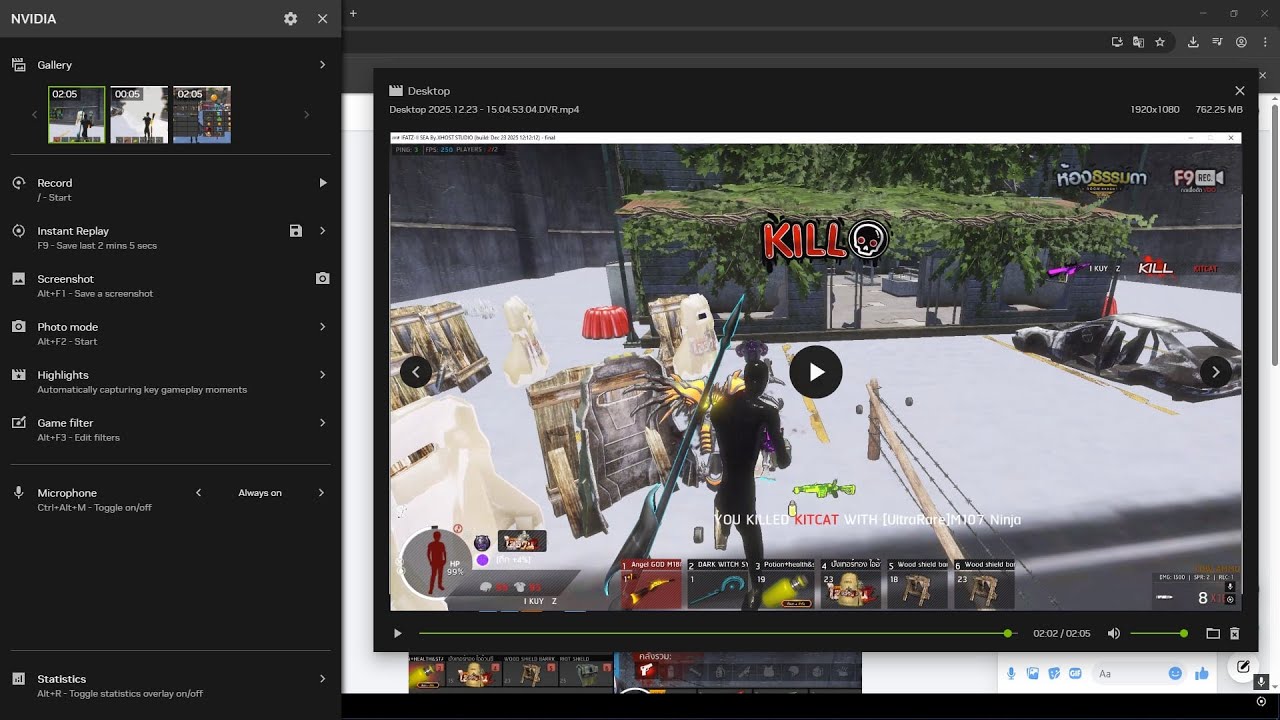Viewport: 1280px width, 720px height.
Task: Open file location with folder icon
Action: coord(1213,634)
